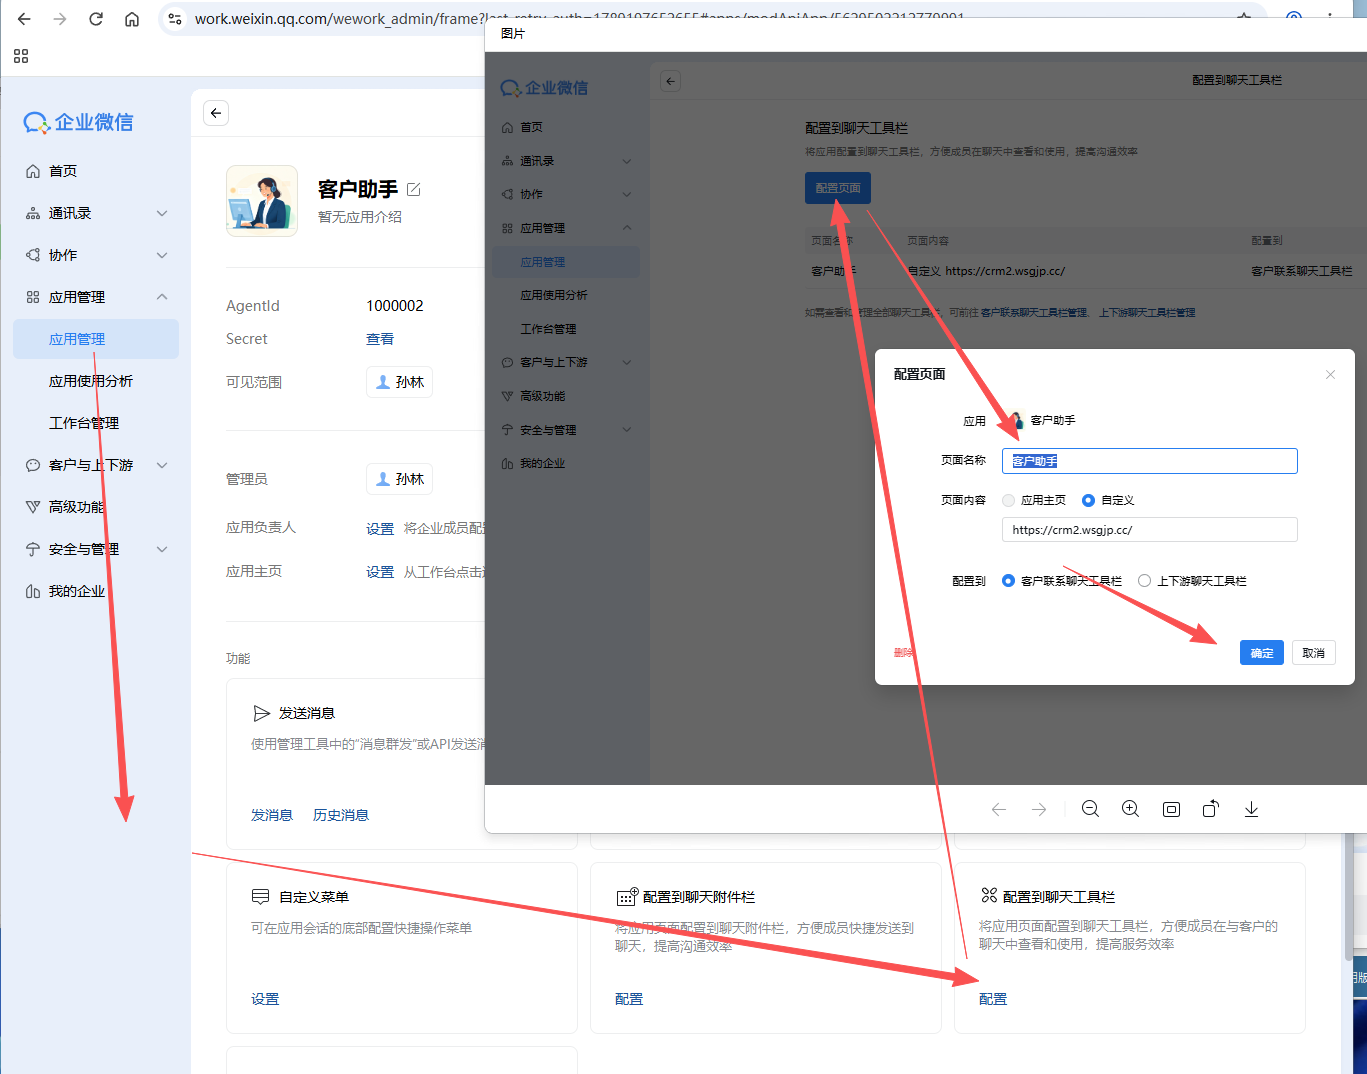Viewport: 1367px width, 1074px height.
Task: Zoom in using the image viewer magnifier plus
Action: (x=1130, y=809)
